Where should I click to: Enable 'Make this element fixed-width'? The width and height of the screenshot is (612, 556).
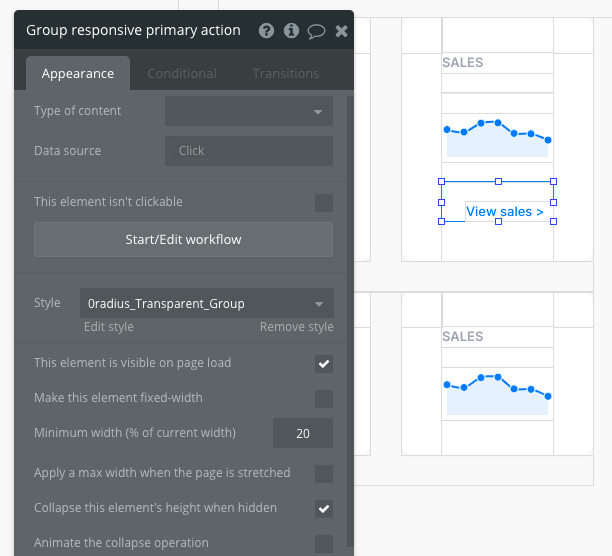[x=324, y=399]
